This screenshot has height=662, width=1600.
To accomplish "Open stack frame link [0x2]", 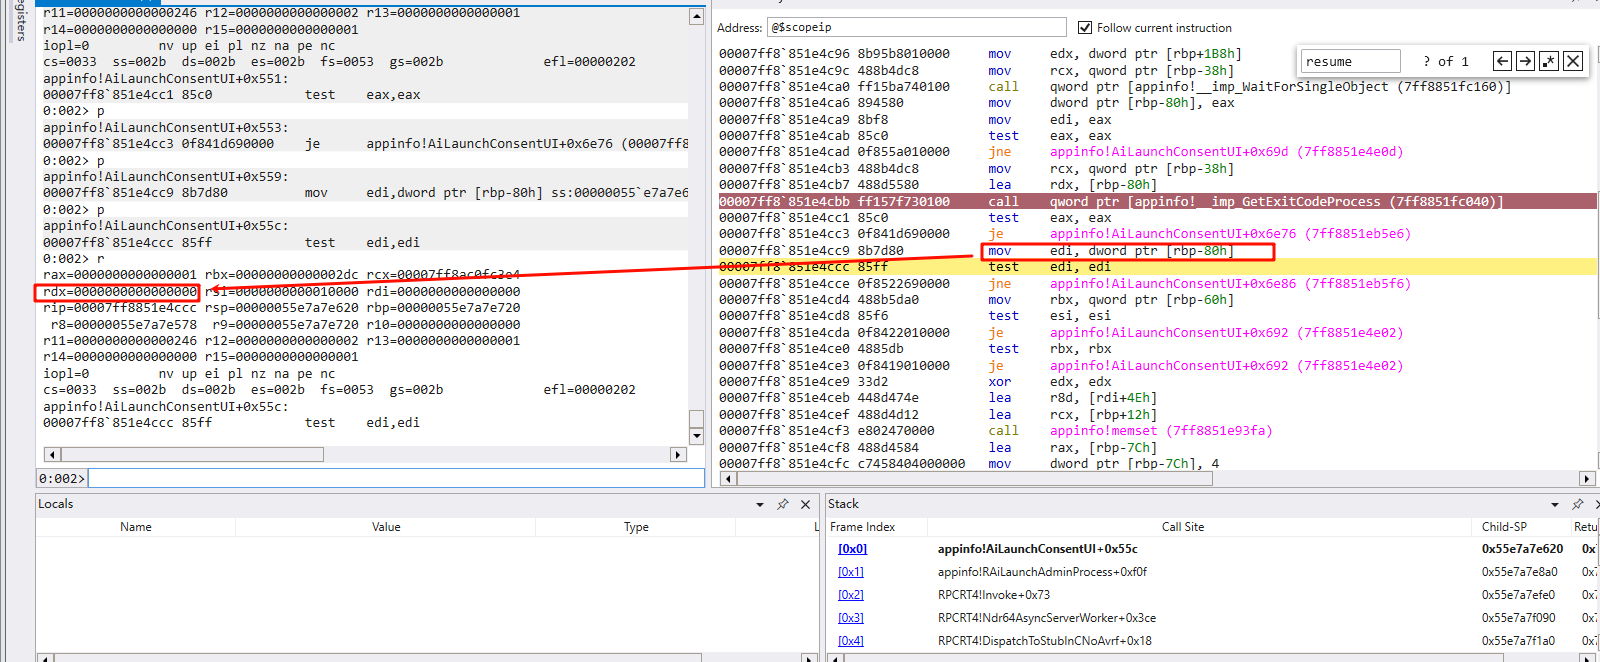I will [851, 595].
